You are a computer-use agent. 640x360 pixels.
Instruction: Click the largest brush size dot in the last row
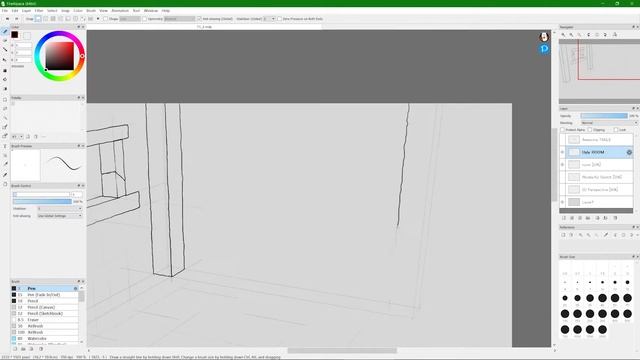point(602,329)
